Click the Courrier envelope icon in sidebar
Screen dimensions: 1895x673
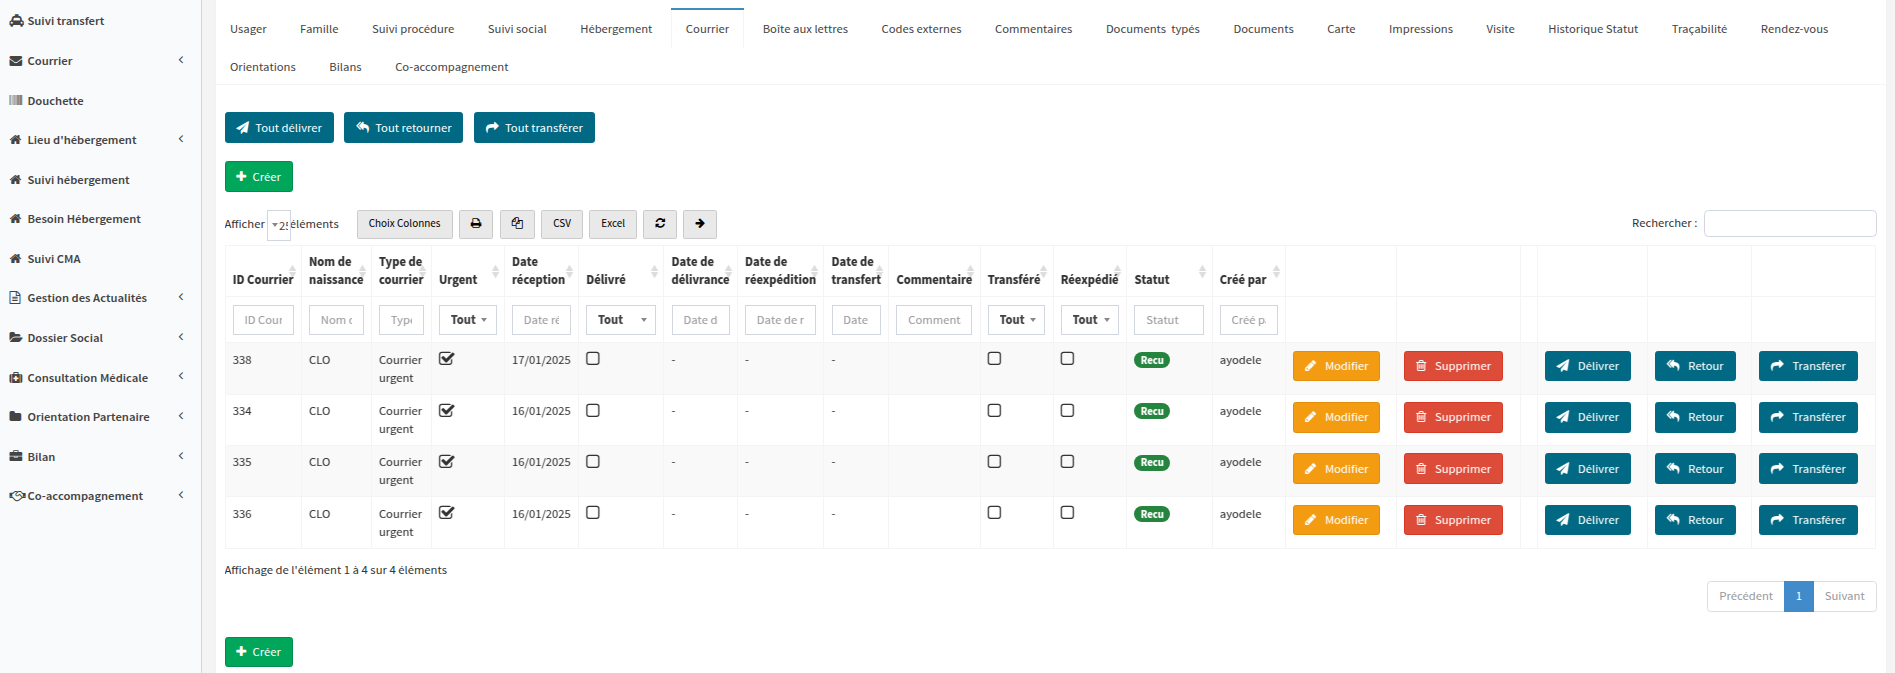pos(16,61)
